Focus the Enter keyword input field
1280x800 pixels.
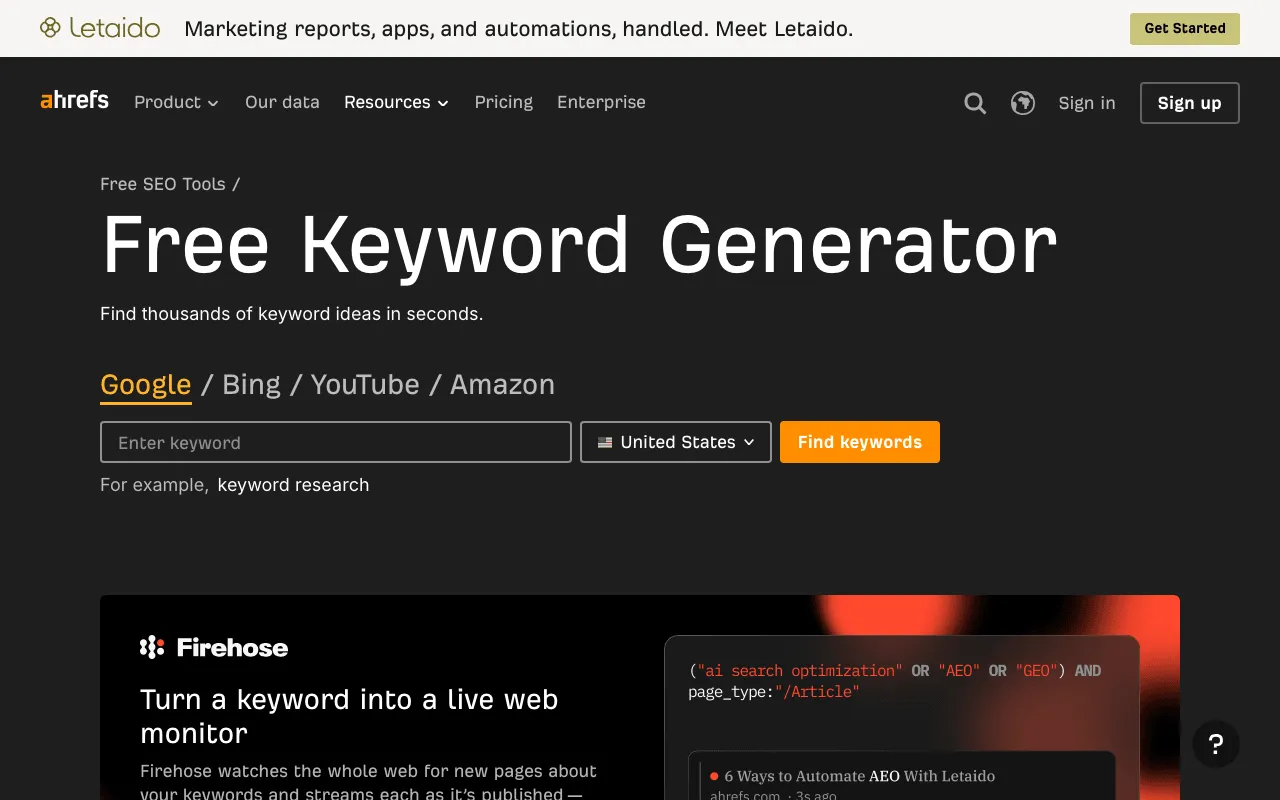[336, 442]
